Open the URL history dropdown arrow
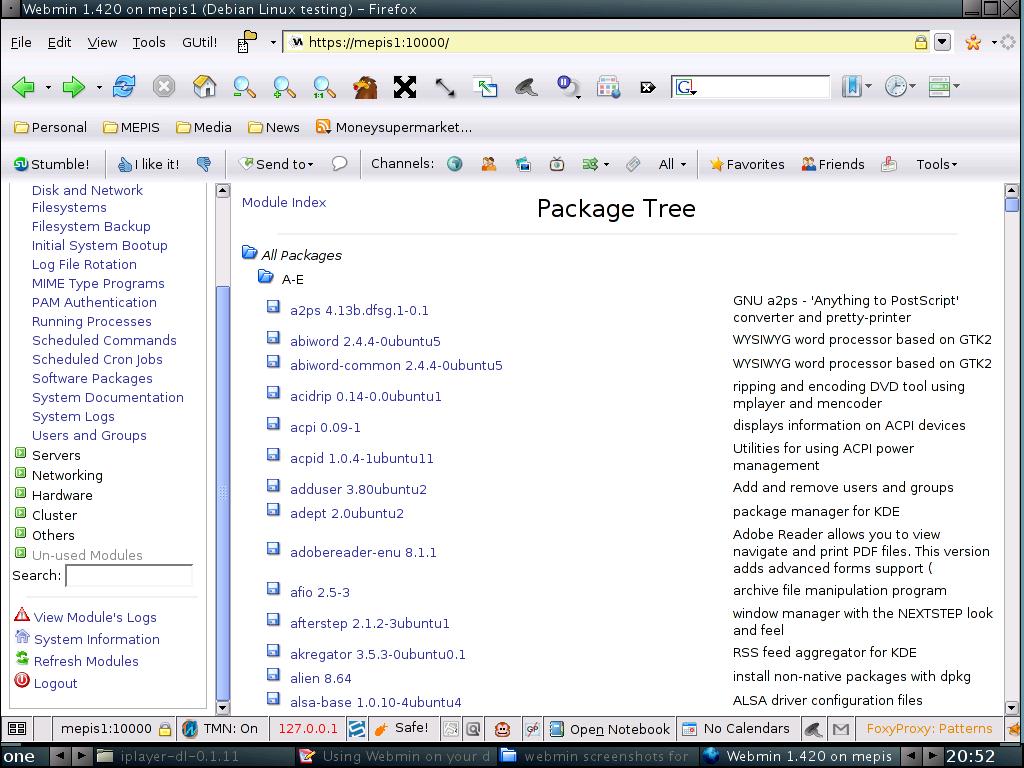1024x768 pixels. coord(942,42)
